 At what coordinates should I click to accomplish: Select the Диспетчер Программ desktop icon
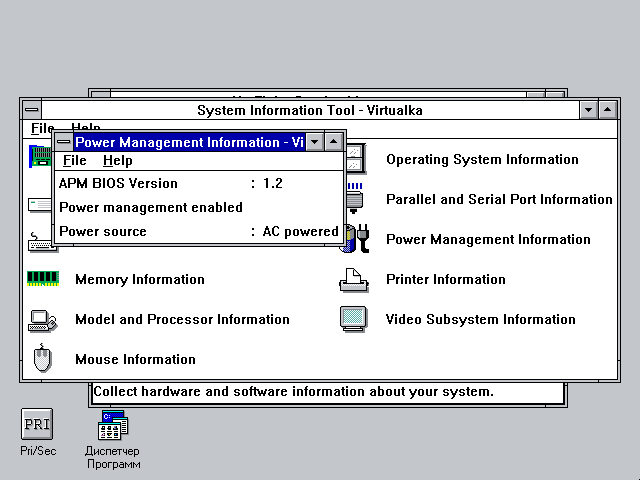112,427
